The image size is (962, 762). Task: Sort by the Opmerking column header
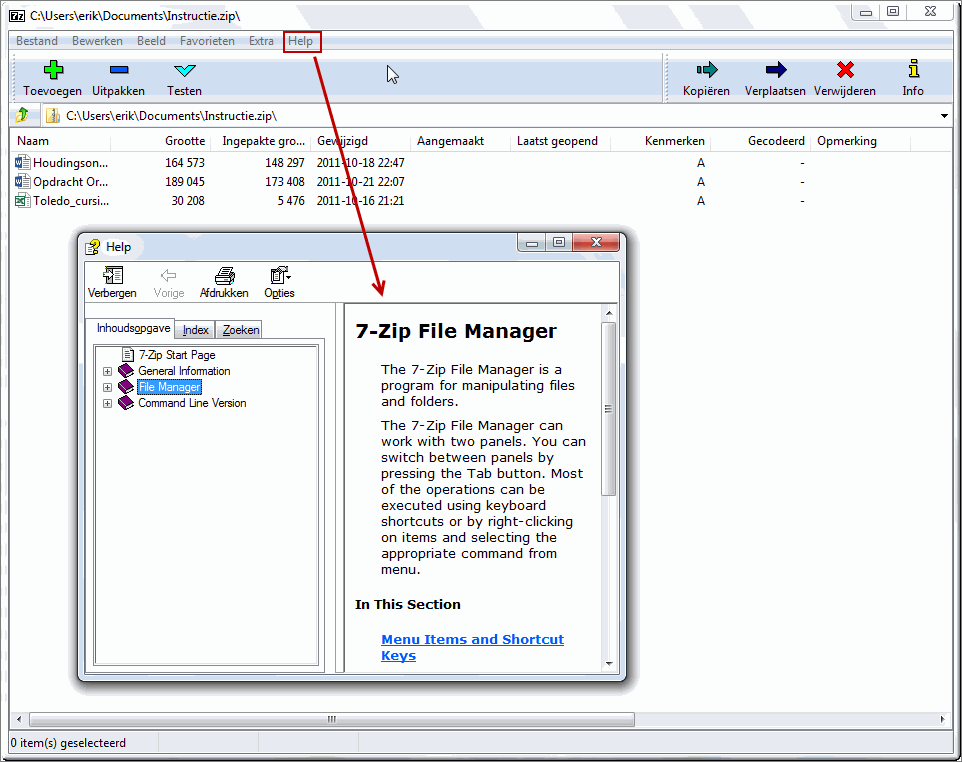(x=861, y=141)
